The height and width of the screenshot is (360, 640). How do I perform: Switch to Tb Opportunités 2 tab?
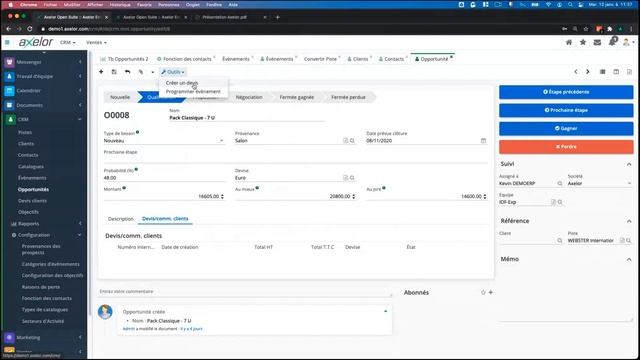point(124,59)
